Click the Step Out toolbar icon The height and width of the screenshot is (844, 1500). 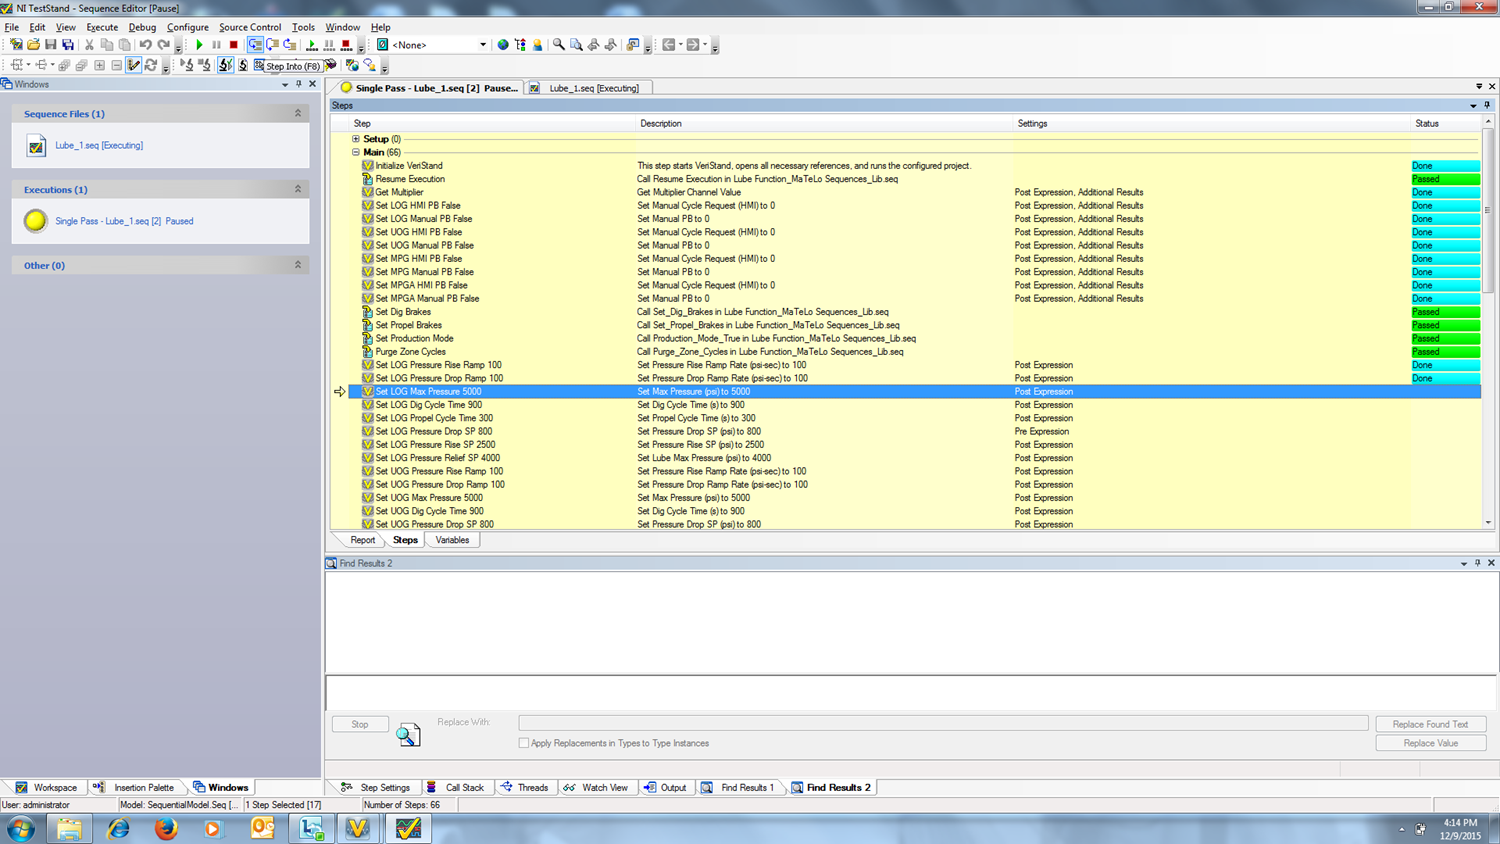[289, 45]
